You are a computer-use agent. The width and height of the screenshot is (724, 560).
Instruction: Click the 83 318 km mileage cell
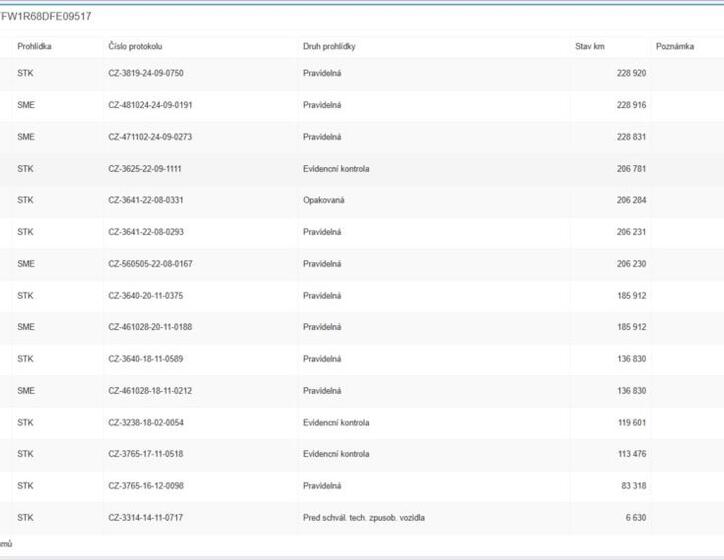click(633, 486)
